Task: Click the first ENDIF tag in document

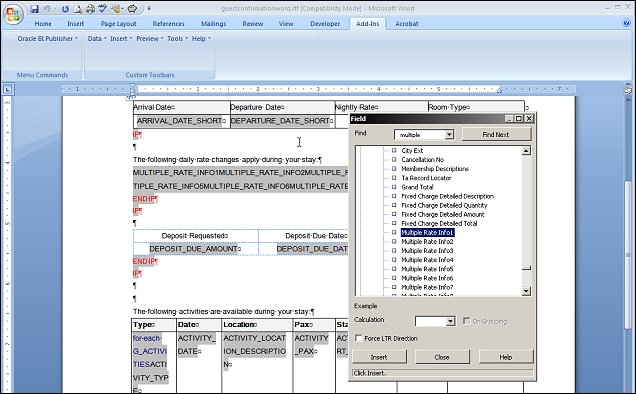Action: (x=145, y=199)
